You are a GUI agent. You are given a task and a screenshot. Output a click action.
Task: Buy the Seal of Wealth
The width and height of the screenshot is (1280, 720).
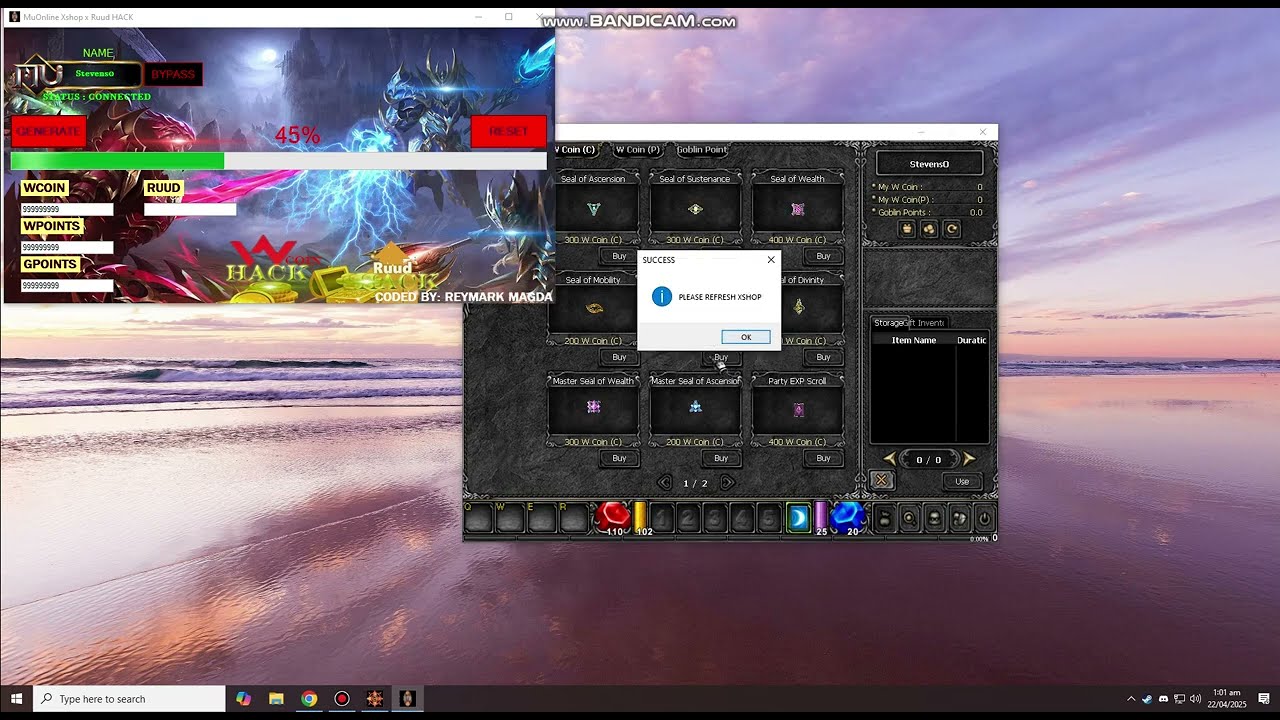(823, 257)
